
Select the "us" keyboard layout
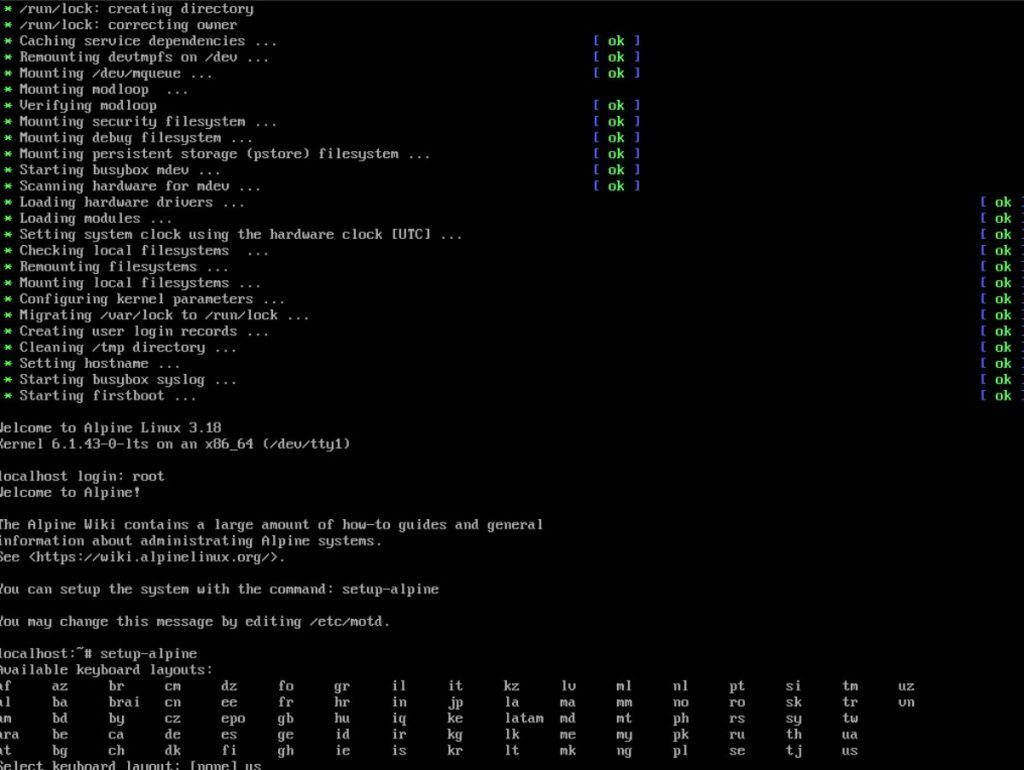pos(850,750)
